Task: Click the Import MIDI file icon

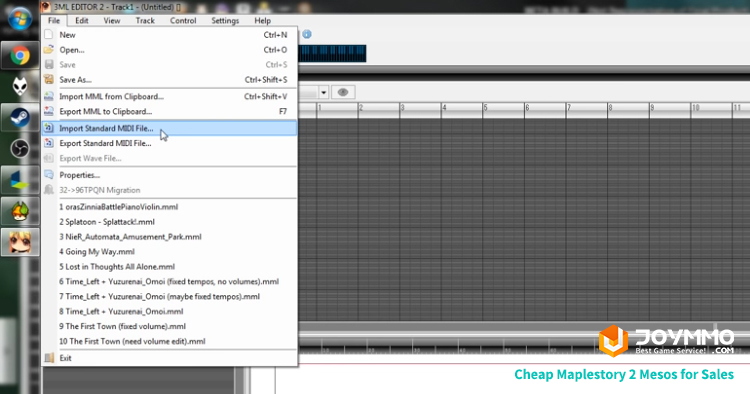Action: click(49, 128)
